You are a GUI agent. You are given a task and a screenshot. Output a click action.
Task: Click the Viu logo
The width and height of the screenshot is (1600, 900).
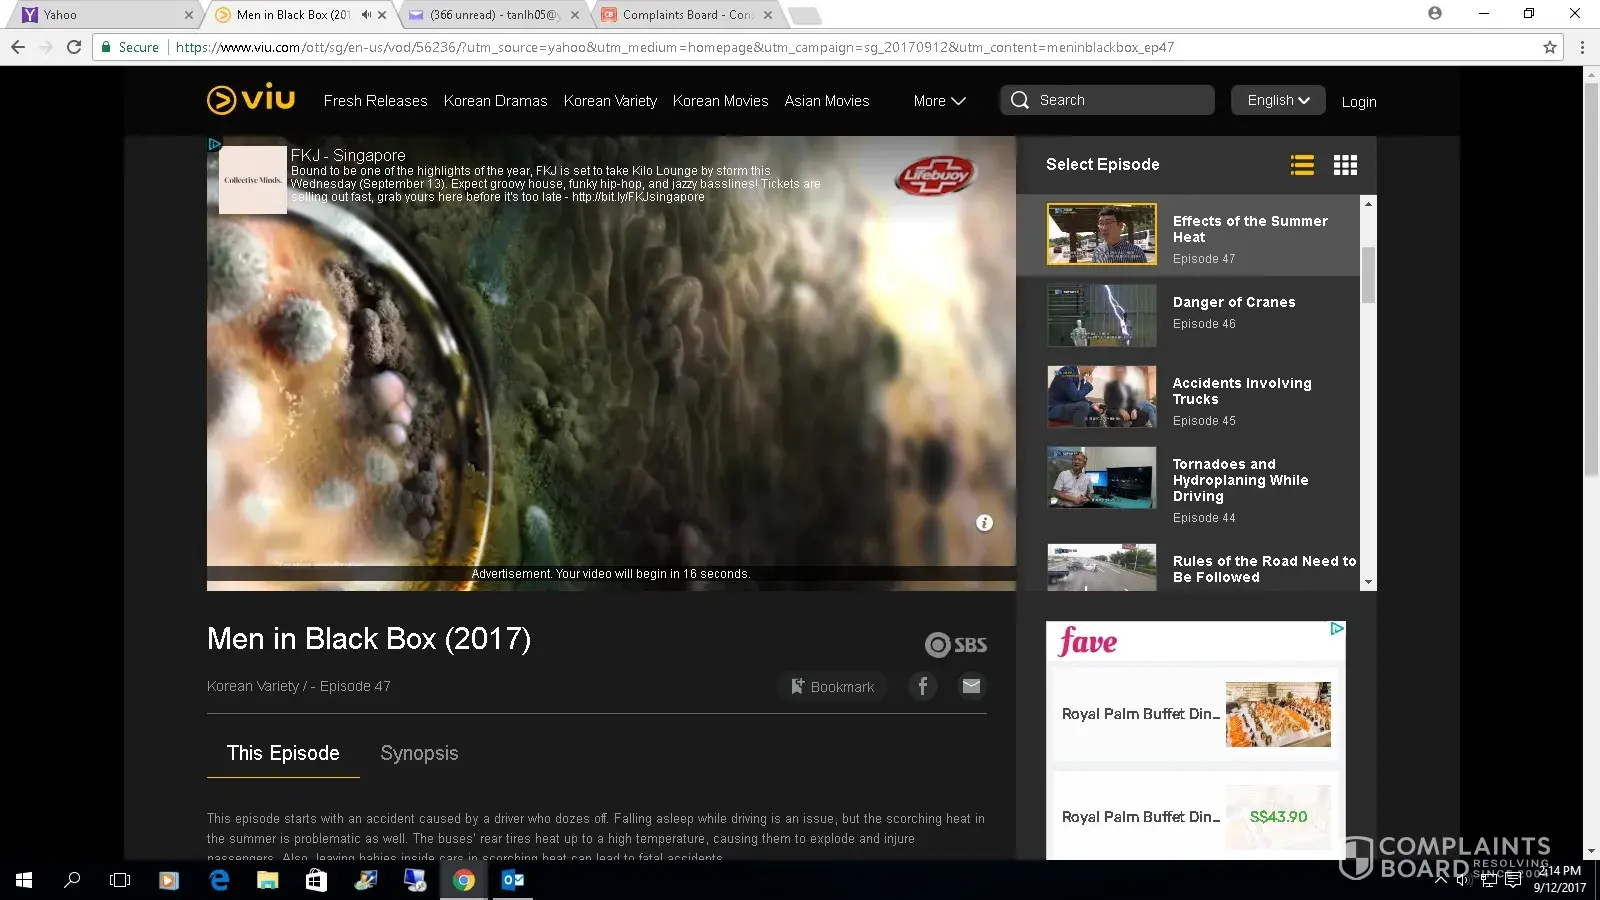pyautogui.click(x=250, y=99)
